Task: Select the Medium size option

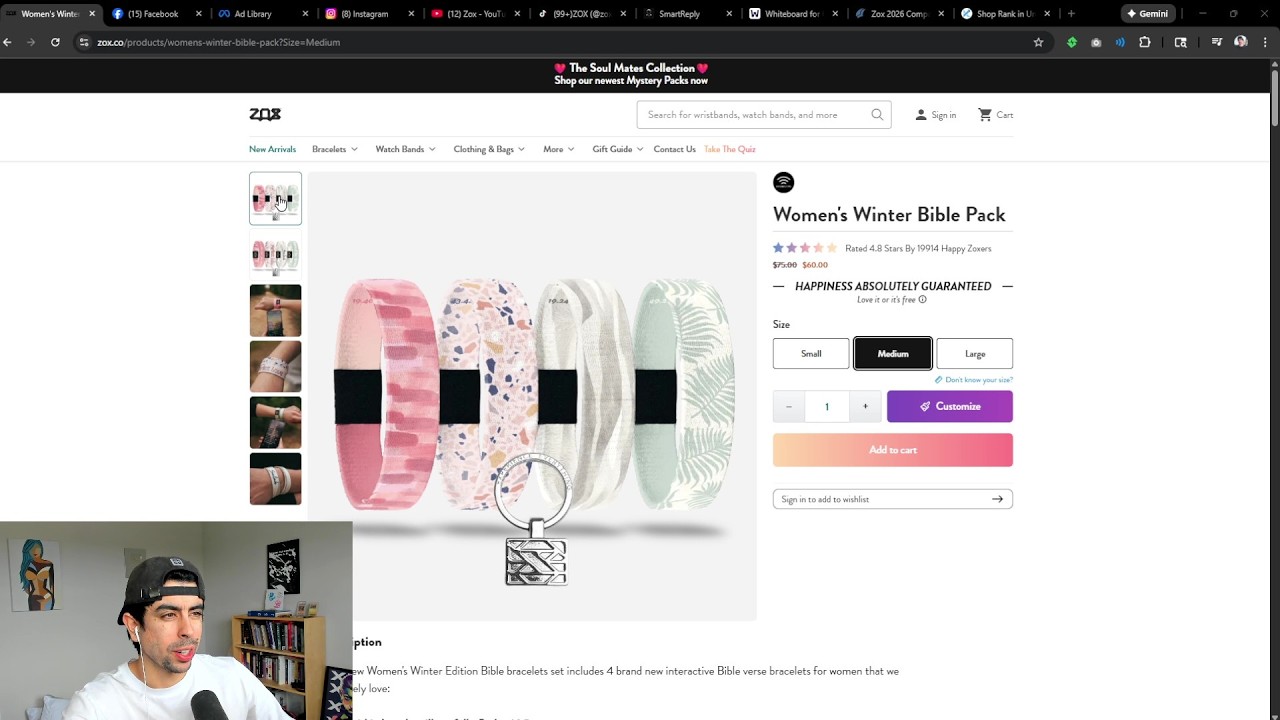Action: point(893,353)
